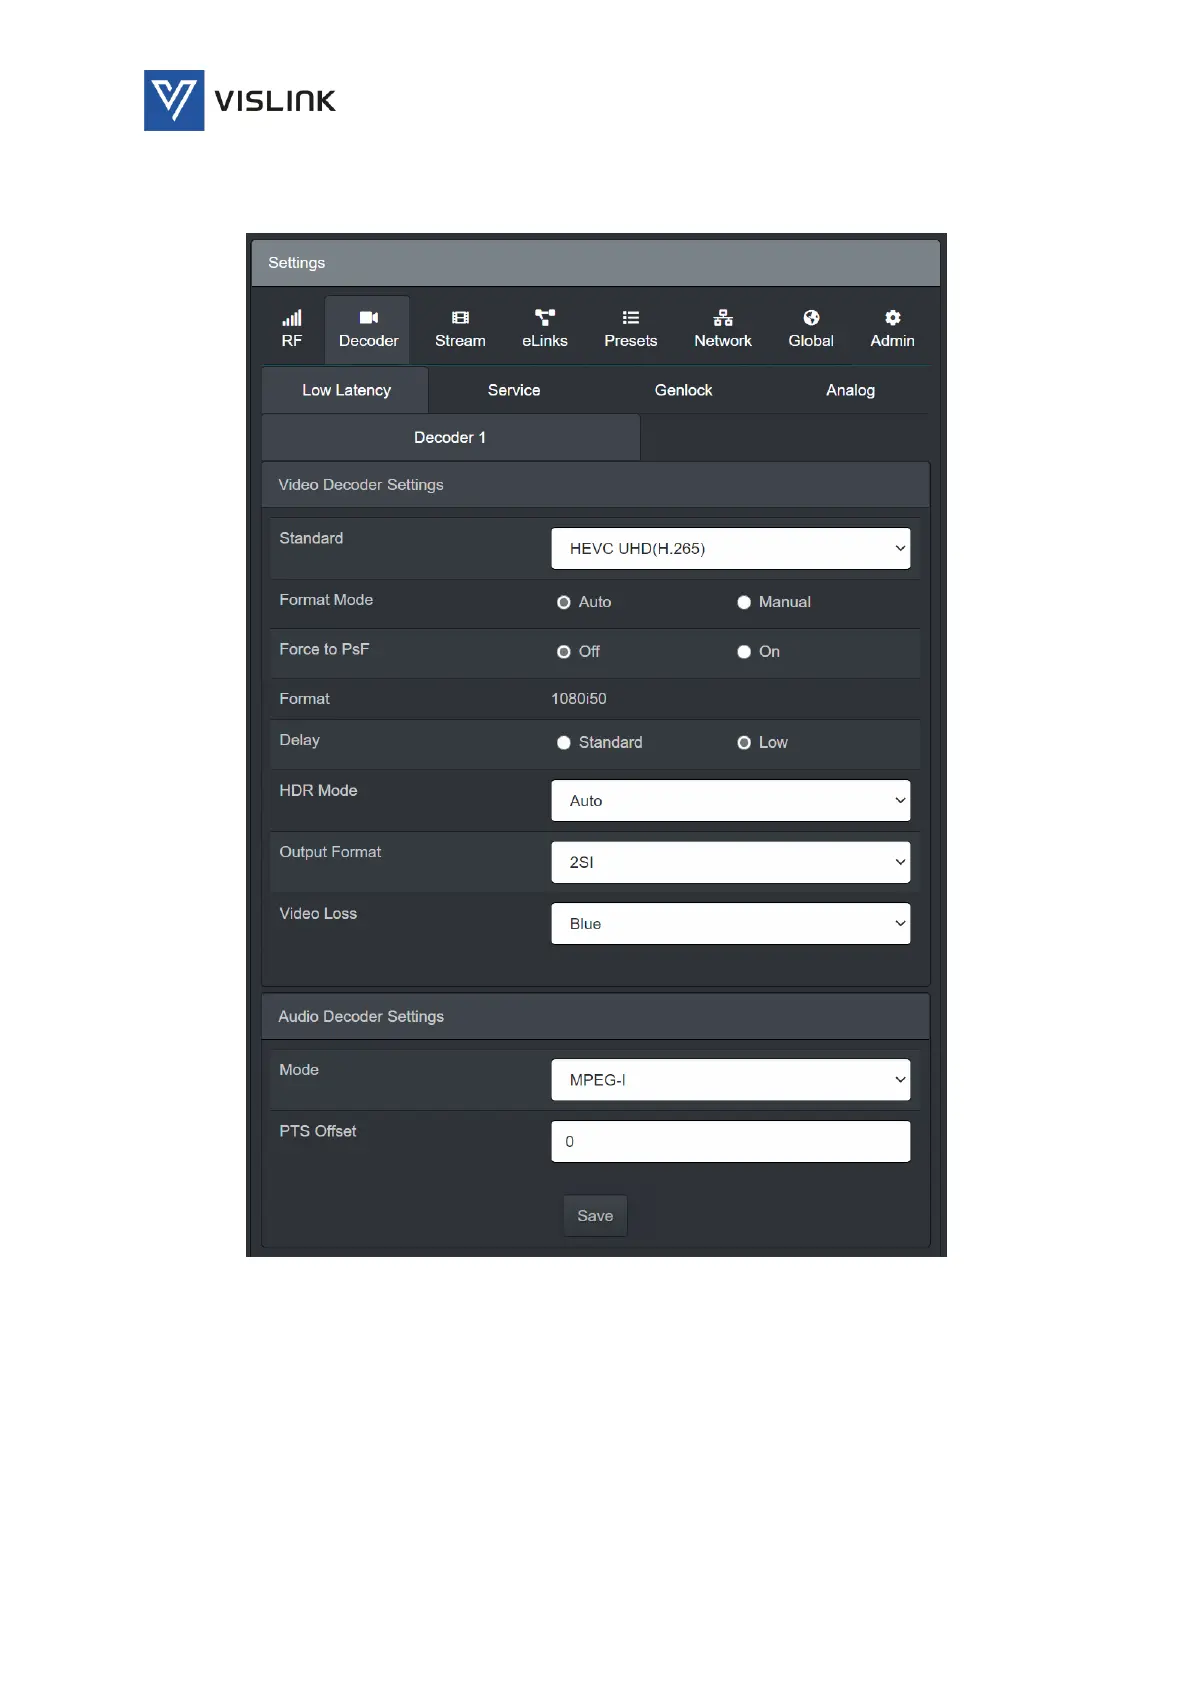Turn Force to PsF On
The width and height of the screenshot is (1190, 1684).
[x=744, y=652]
